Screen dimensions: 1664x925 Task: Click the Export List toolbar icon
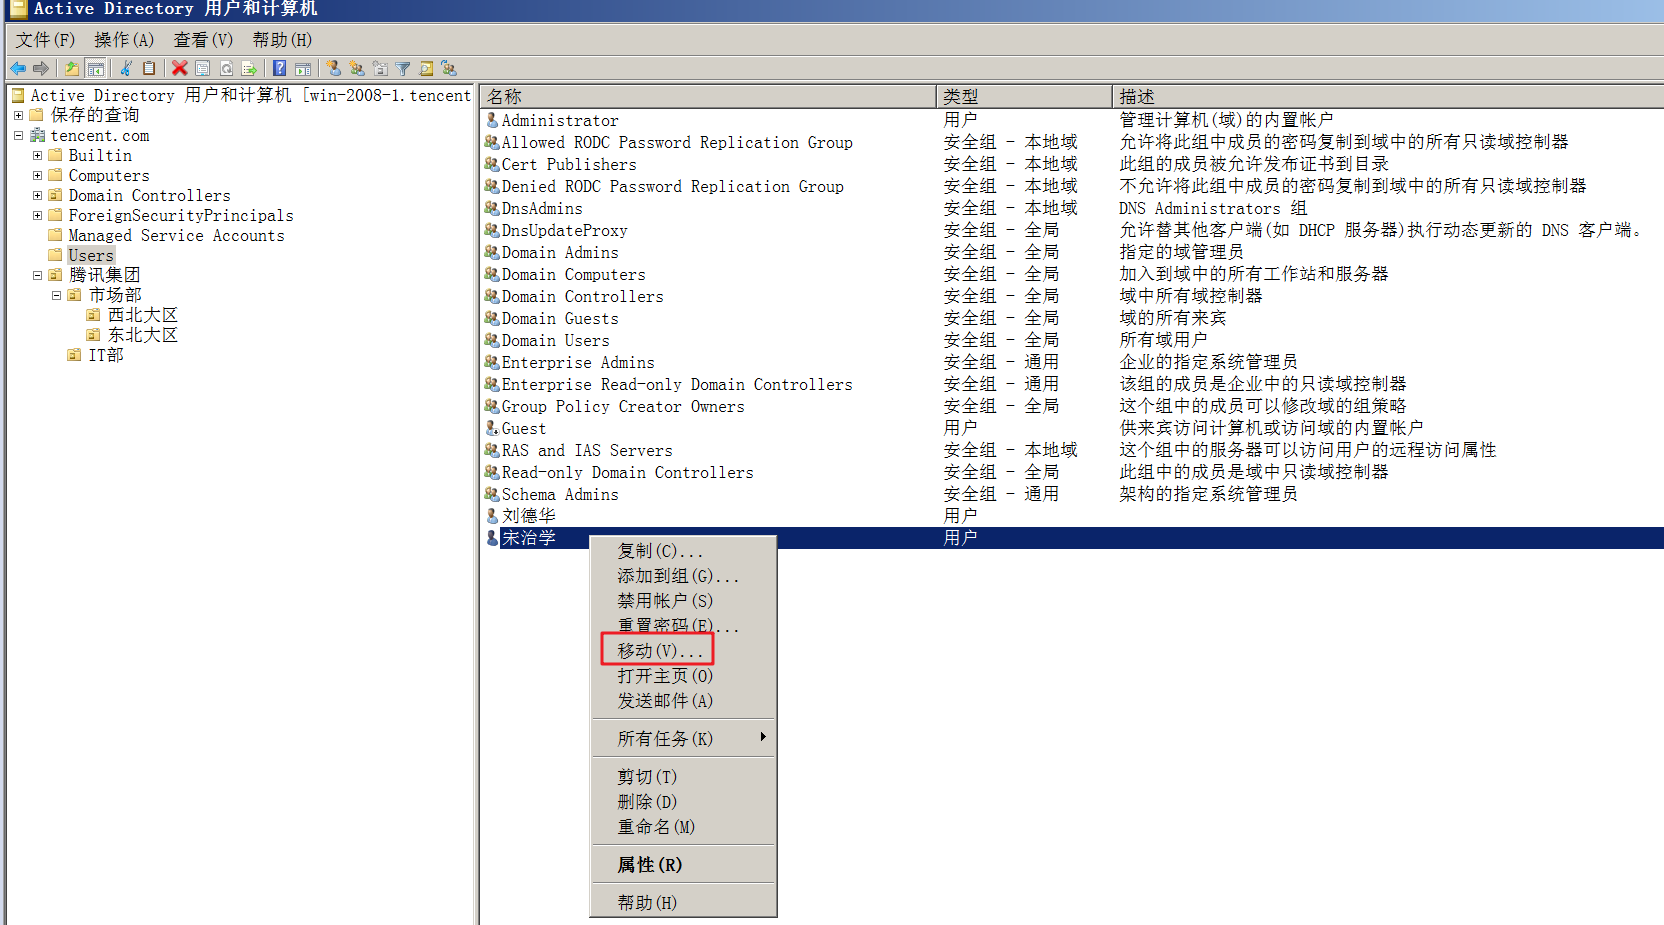pos(249,68)
